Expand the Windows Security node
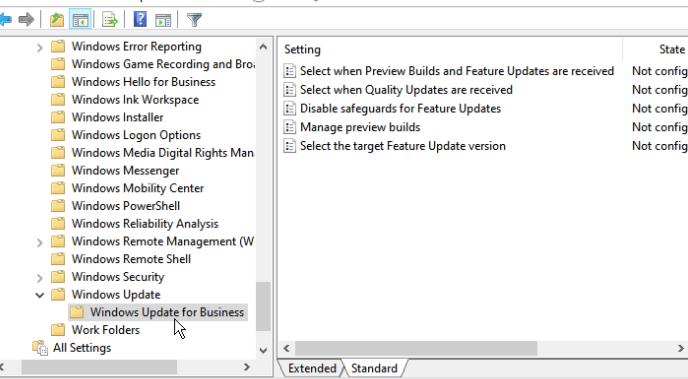The height and width of the screenshot is (379, 688). (39, 277)
